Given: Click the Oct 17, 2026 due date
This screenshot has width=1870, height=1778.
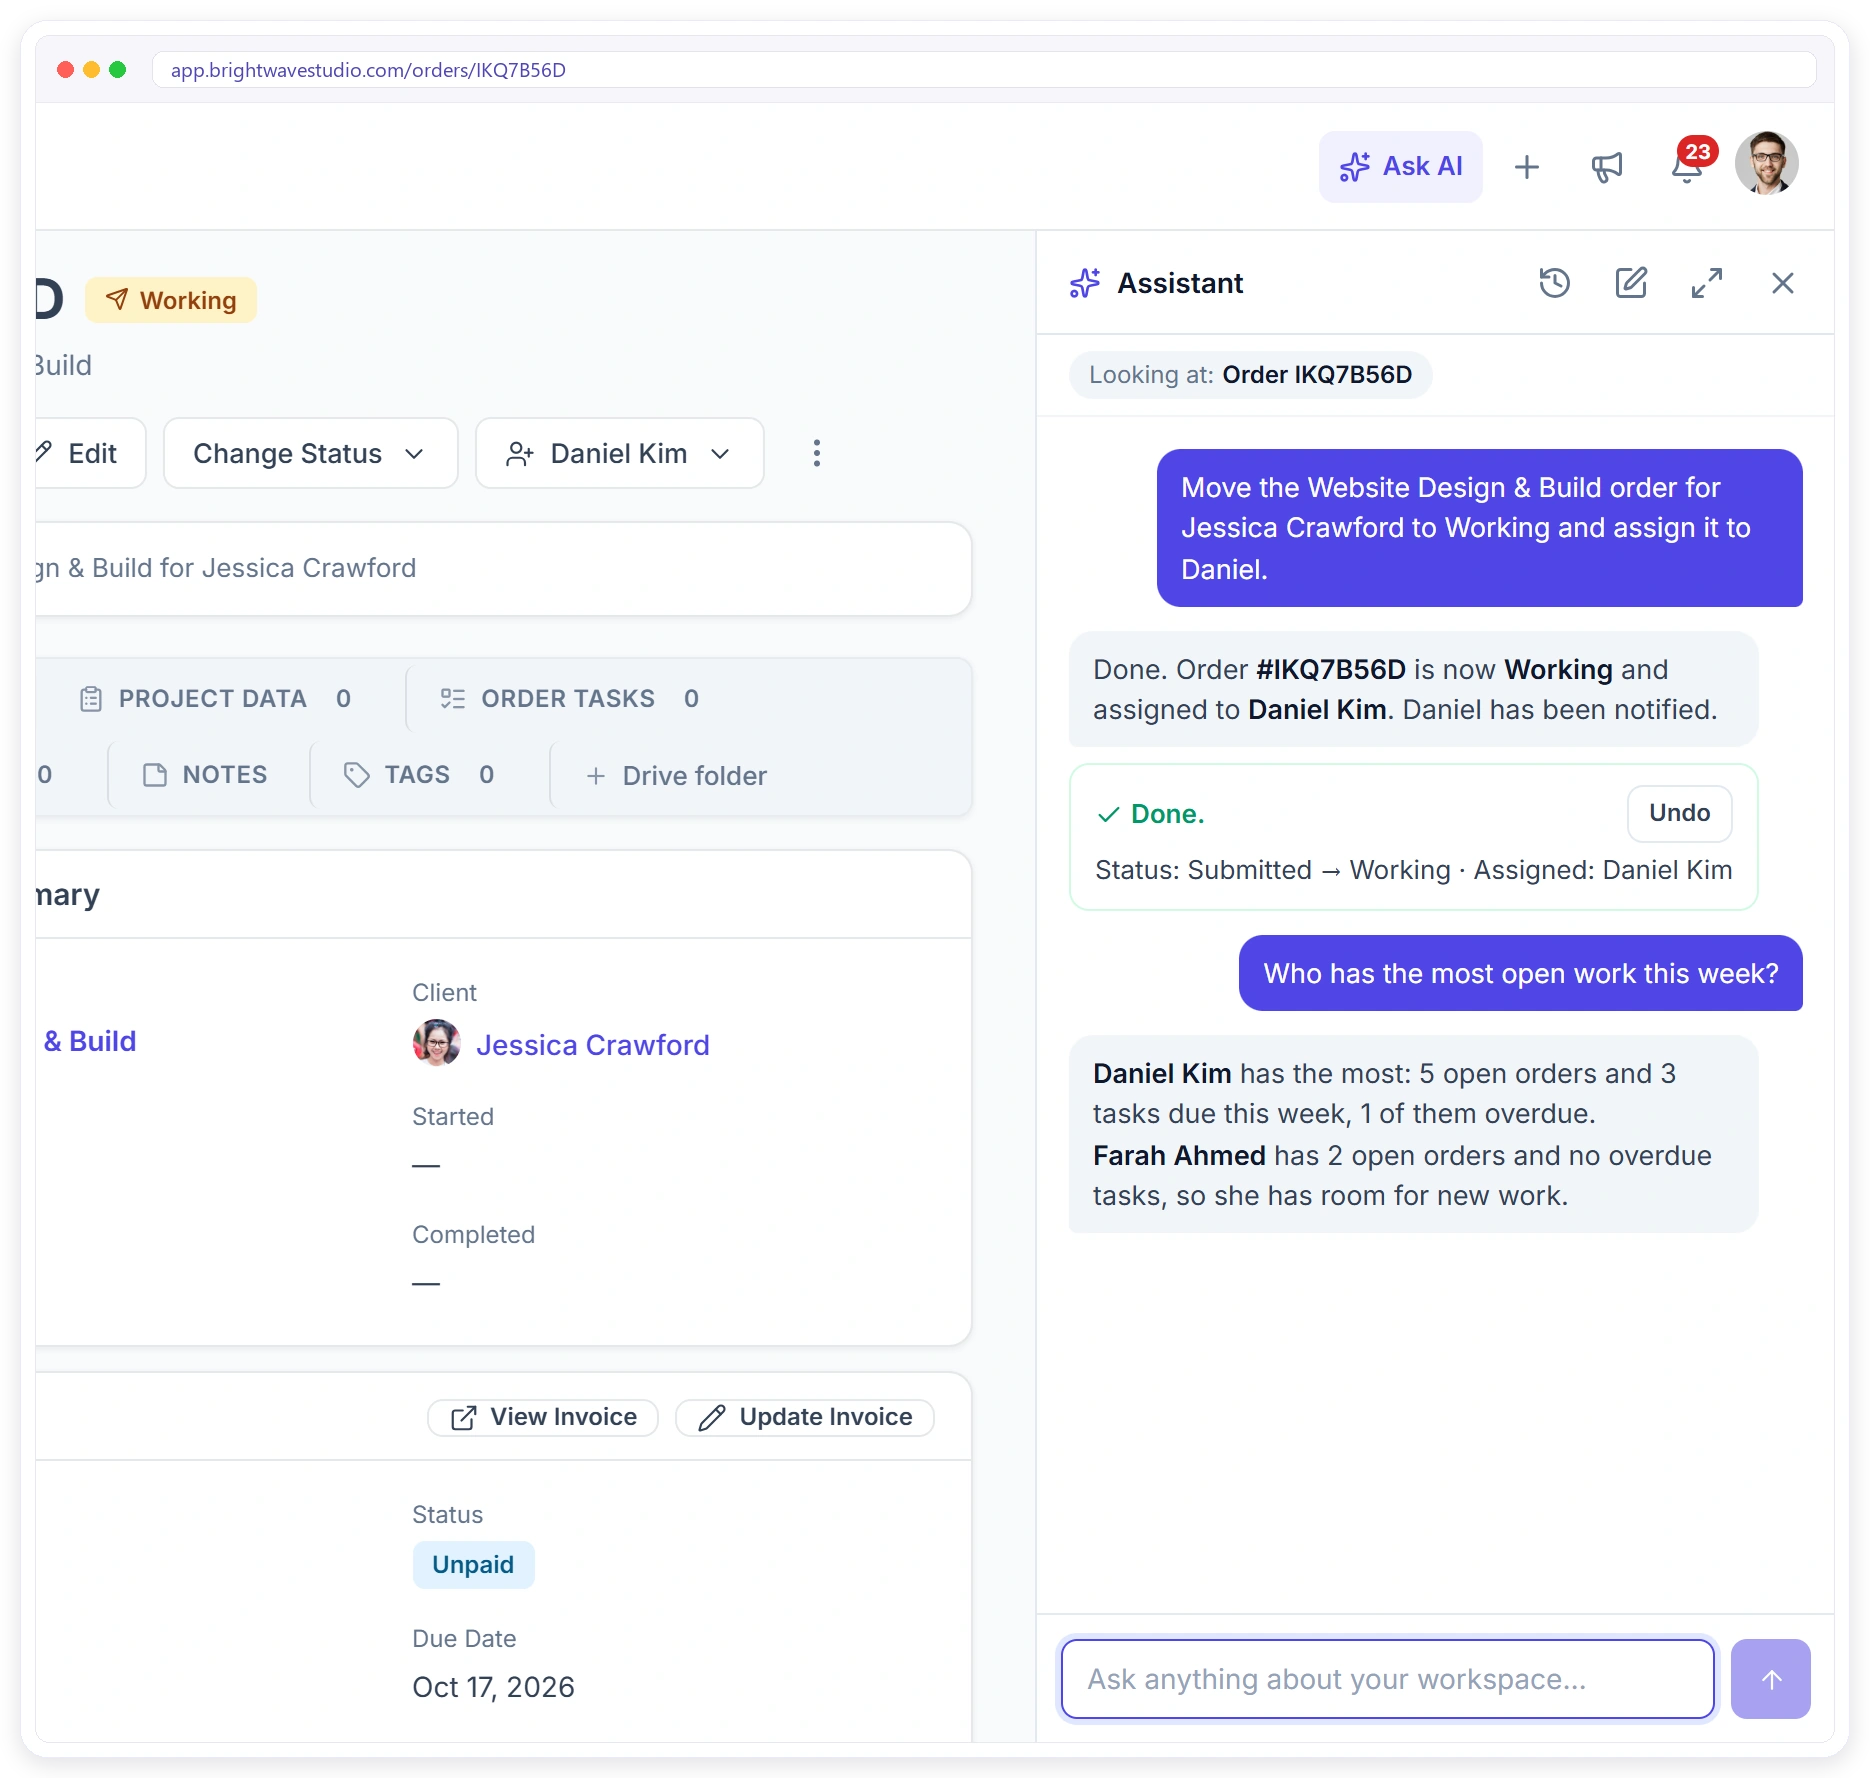Looking at the screenshot, I should pos(493,1687).
